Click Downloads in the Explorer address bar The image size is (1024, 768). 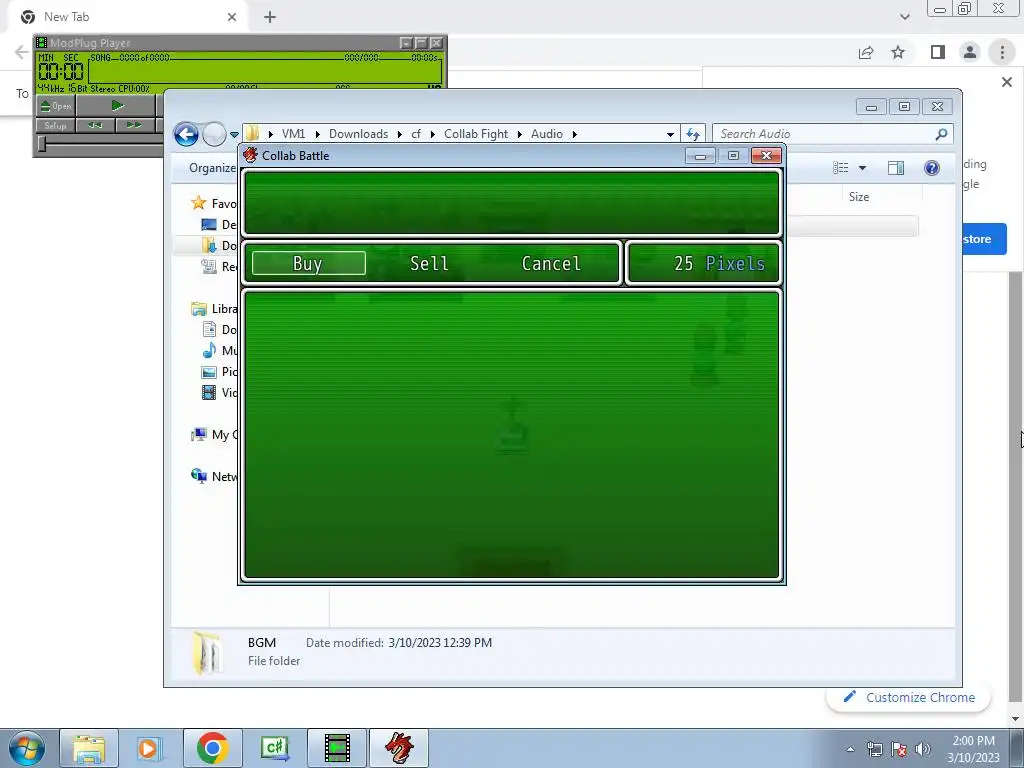pos(359,134)
